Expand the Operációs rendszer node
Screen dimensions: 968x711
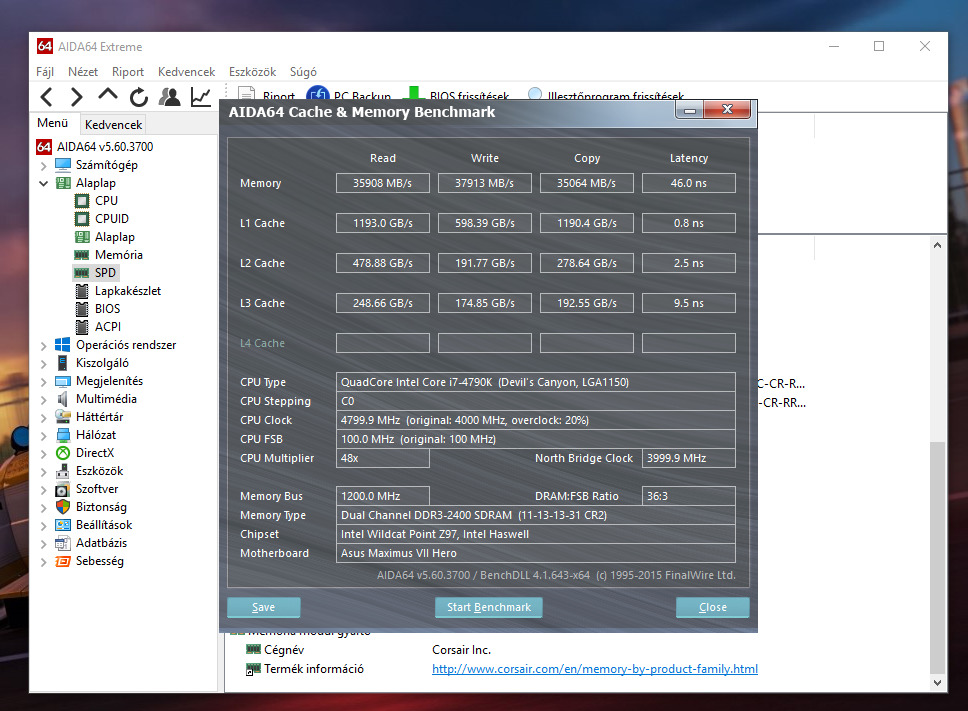[x=43, y=346]
